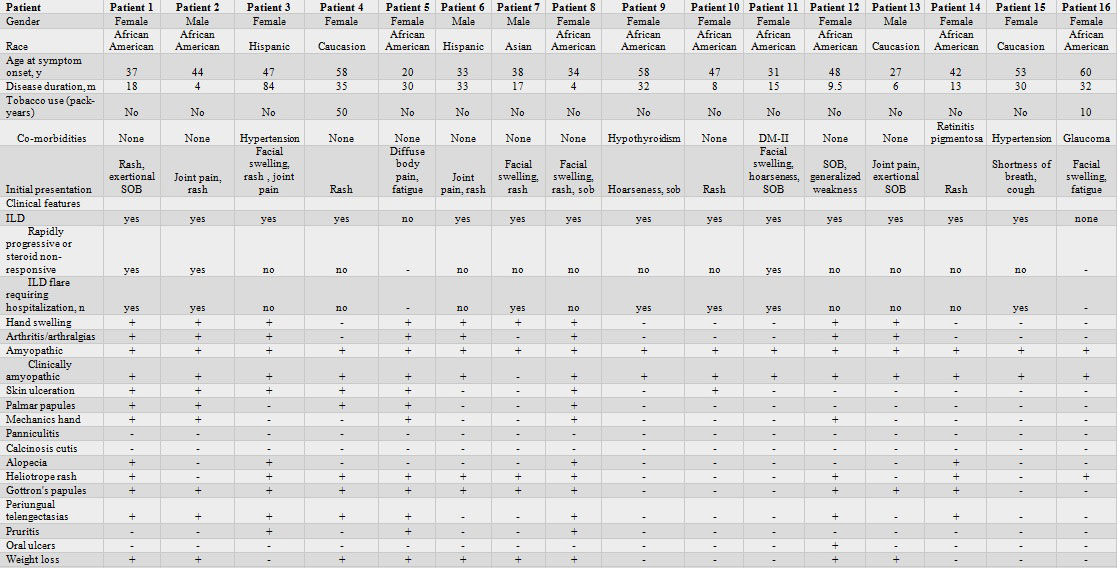Select the Retinitis pigmentosa cell

(956, 132)
